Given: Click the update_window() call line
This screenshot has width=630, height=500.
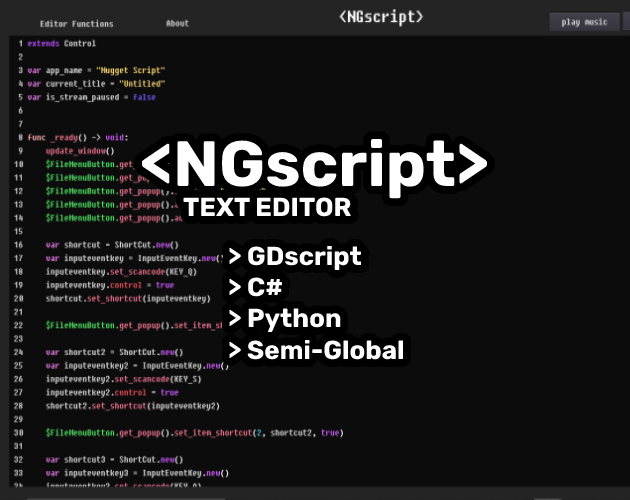Looking at the screenshot, I should [80, 151].
